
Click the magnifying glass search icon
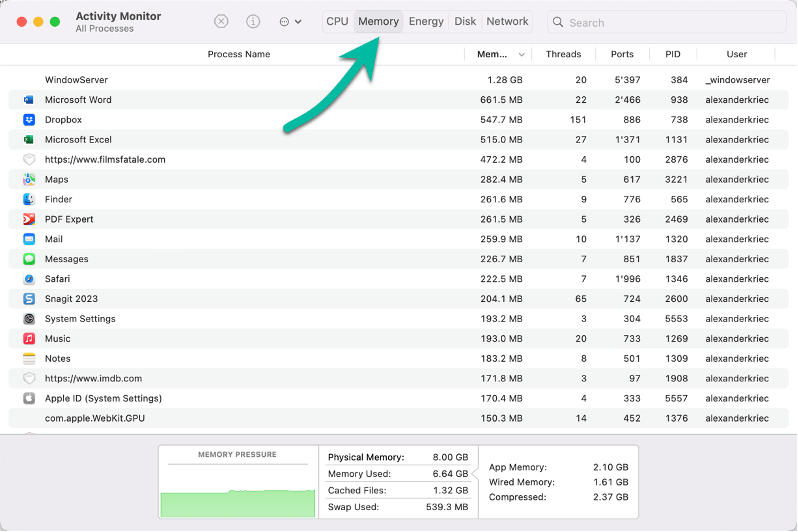[x=558, y=22]
